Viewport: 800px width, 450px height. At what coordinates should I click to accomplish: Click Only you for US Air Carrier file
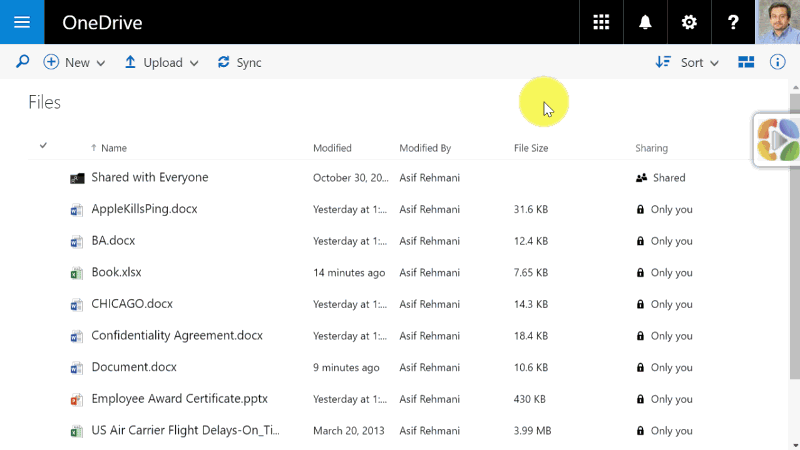(665, 431)
